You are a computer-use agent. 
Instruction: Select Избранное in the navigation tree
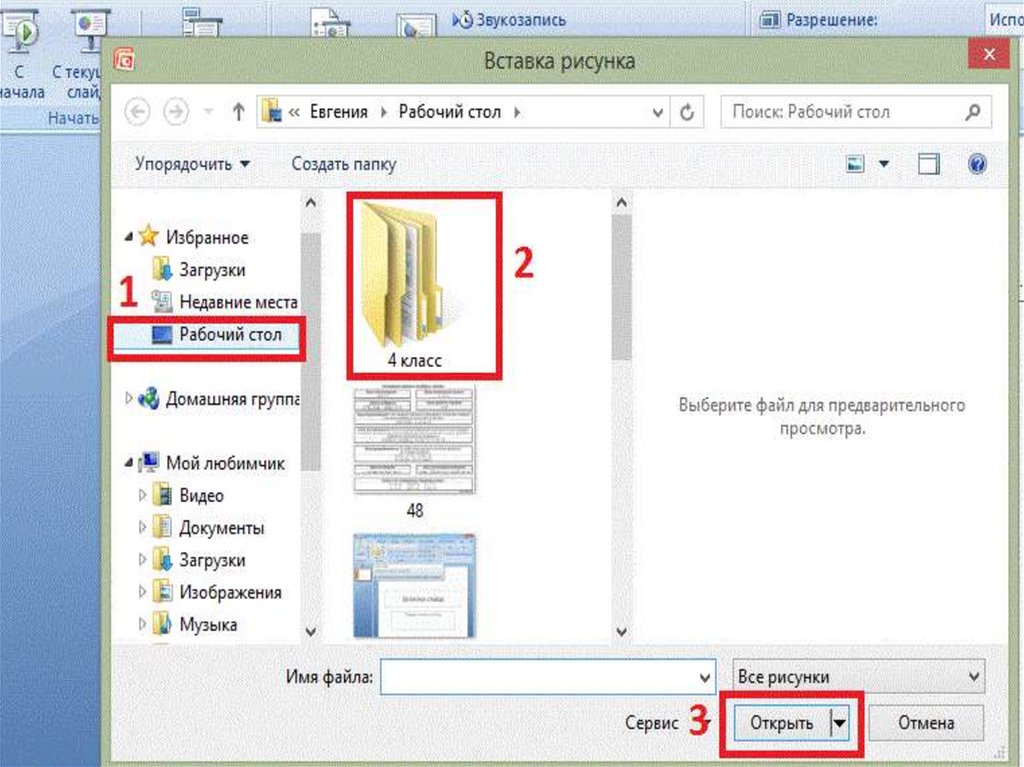(207, 237)
